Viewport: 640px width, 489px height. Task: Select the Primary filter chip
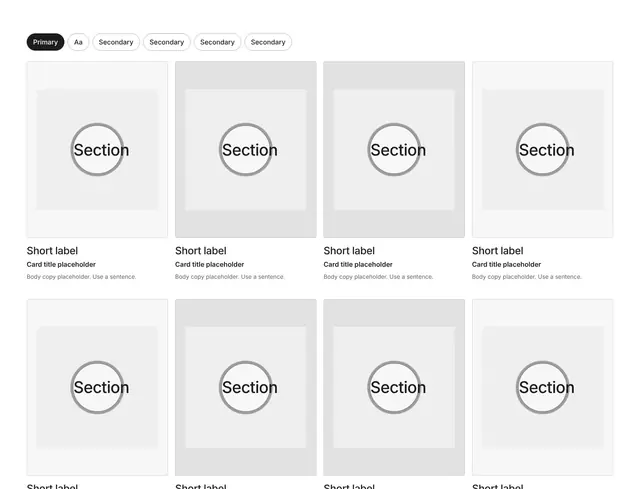pyautogui.click(x=45, y=42)
